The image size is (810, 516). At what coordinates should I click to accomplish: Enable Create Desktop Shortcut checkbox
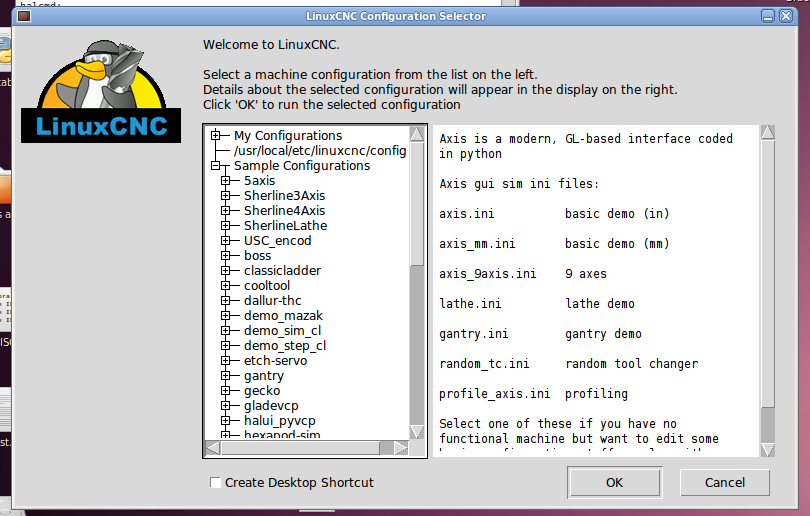[x=215, y=482]
